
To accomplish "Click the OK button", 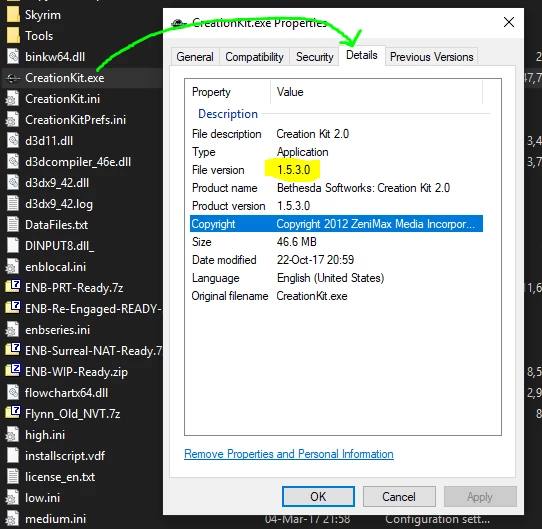I will coord(318,496).
